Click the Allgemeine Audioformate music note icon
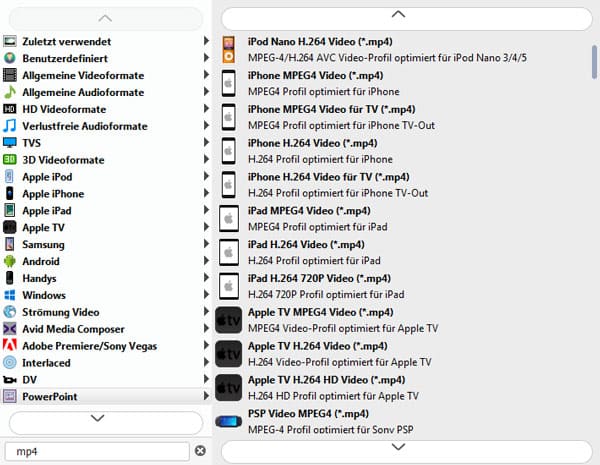The height and width of the screenshot is (465, 600). pyautogui.click(x=10, y=92)
